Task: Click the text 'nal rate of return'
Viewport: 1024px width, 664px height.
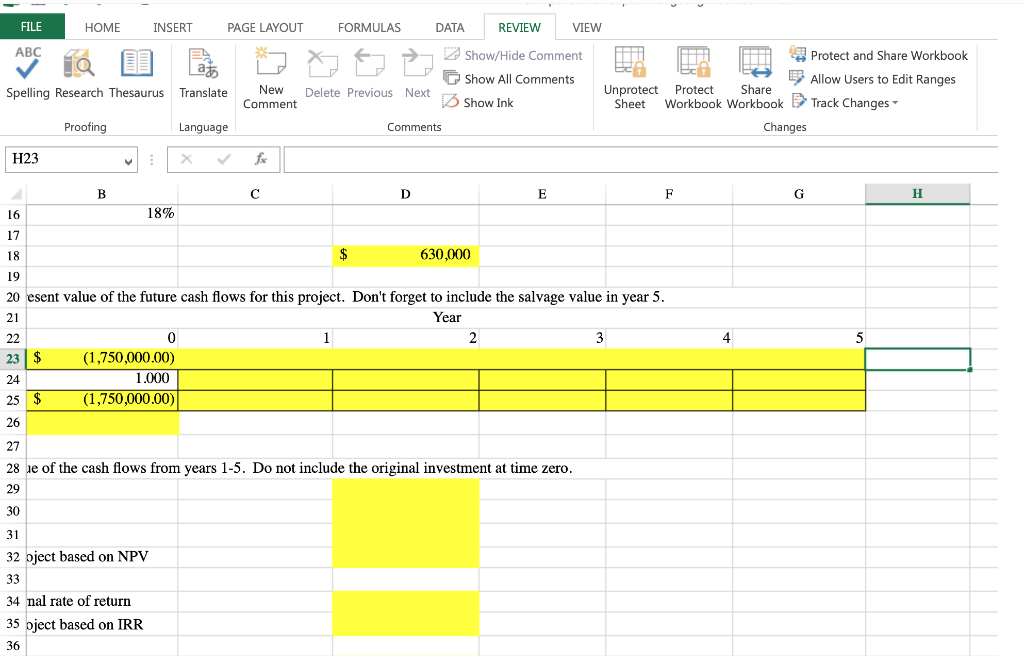Action: pos(79,601)
